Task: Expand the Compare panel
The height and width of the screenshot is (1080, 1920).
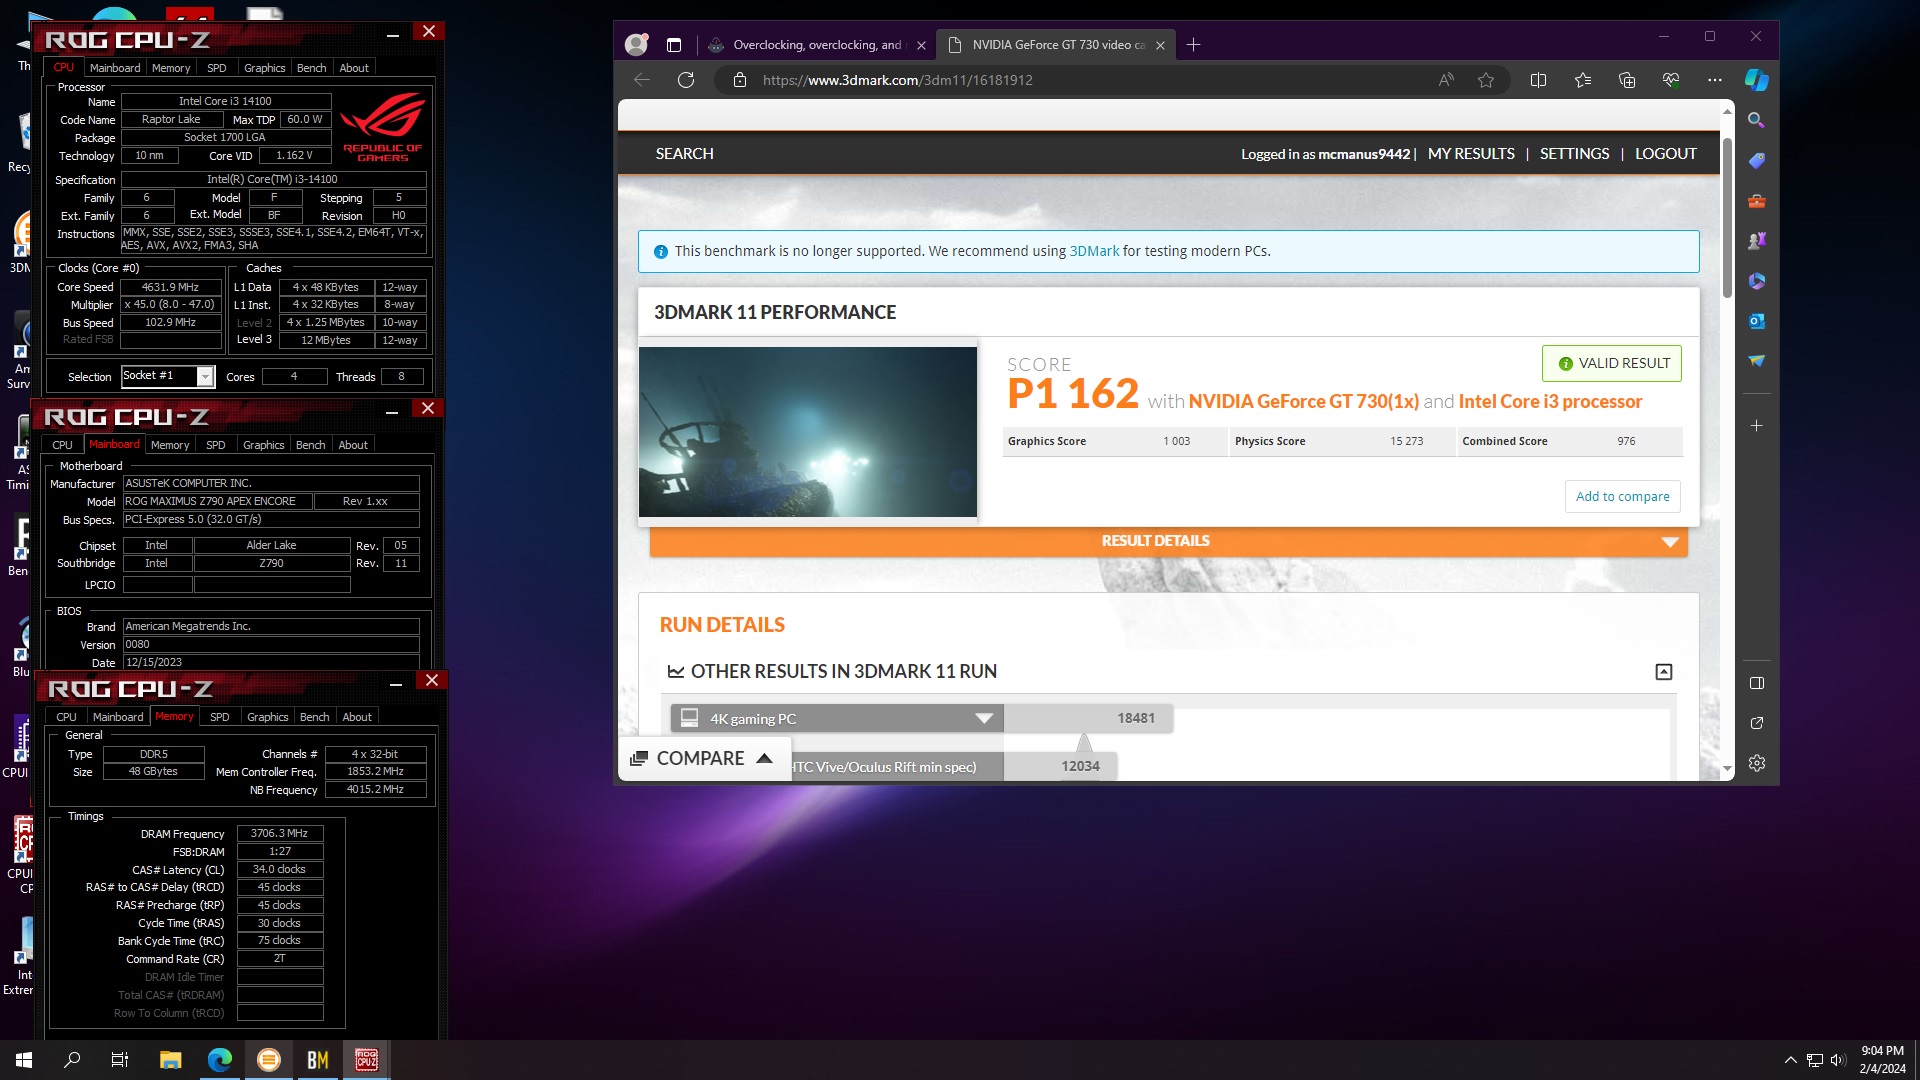Action: pos(704,758)
